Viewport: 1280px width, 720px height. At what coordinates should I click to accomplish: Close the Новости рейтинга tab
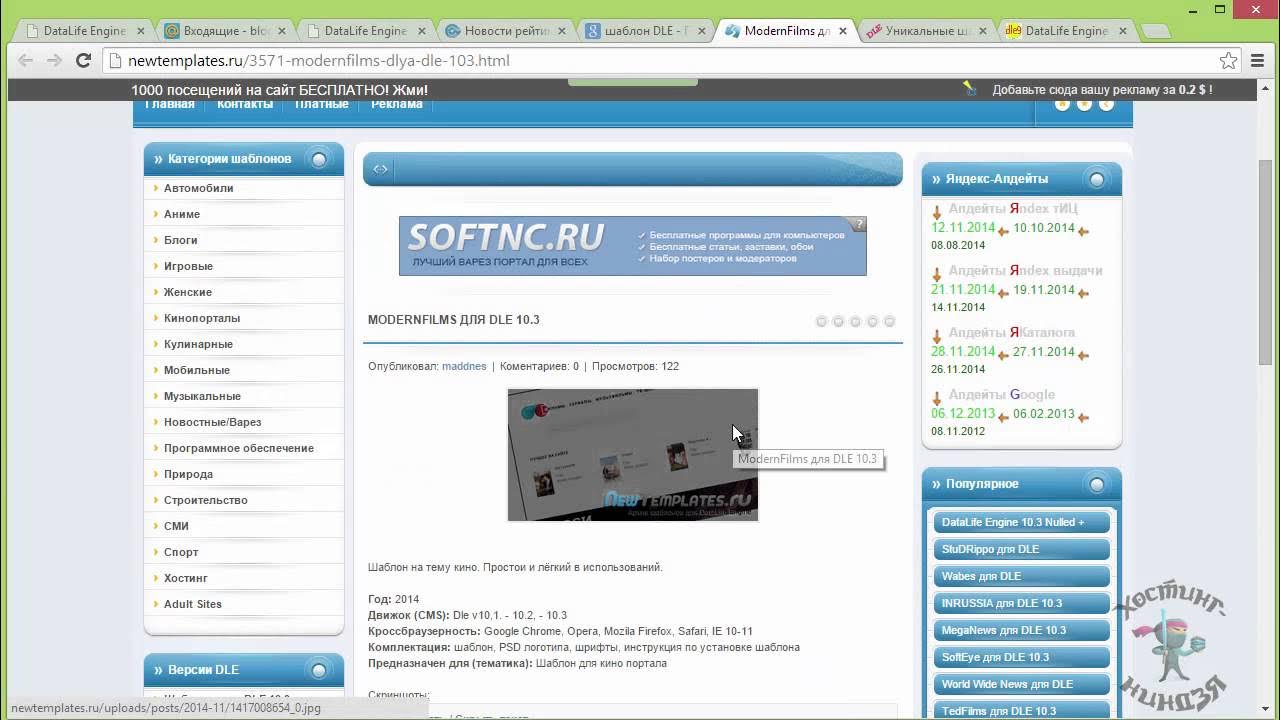click(562, 31)
